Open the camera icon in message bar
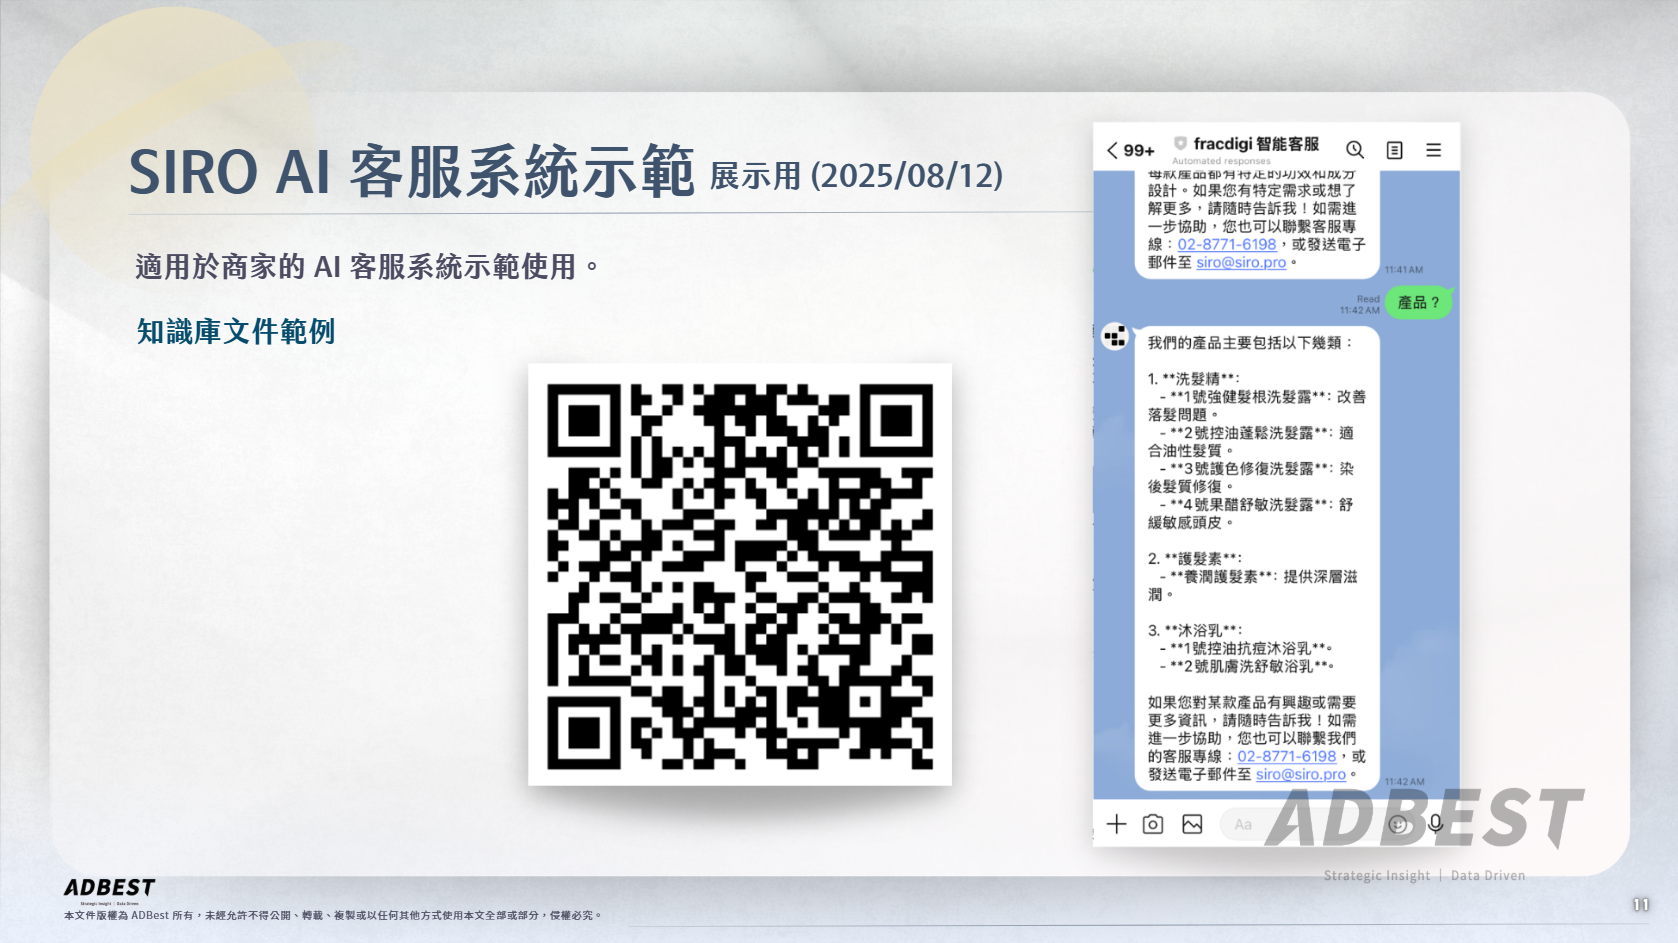Image resolution: width=1678 pixels, height=943 pixels. pyautogui.click(x=1153, y=824)
